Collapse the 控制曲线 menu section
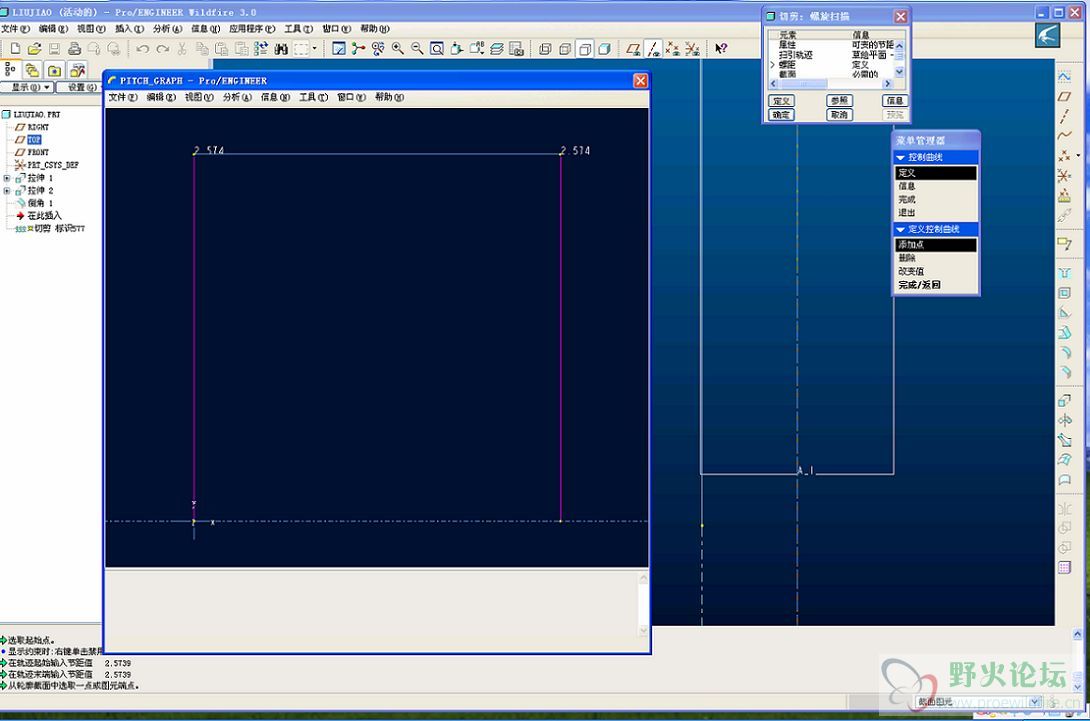Image resolution: width=1090 pixels, height=721 pixels. pos(901,158)
